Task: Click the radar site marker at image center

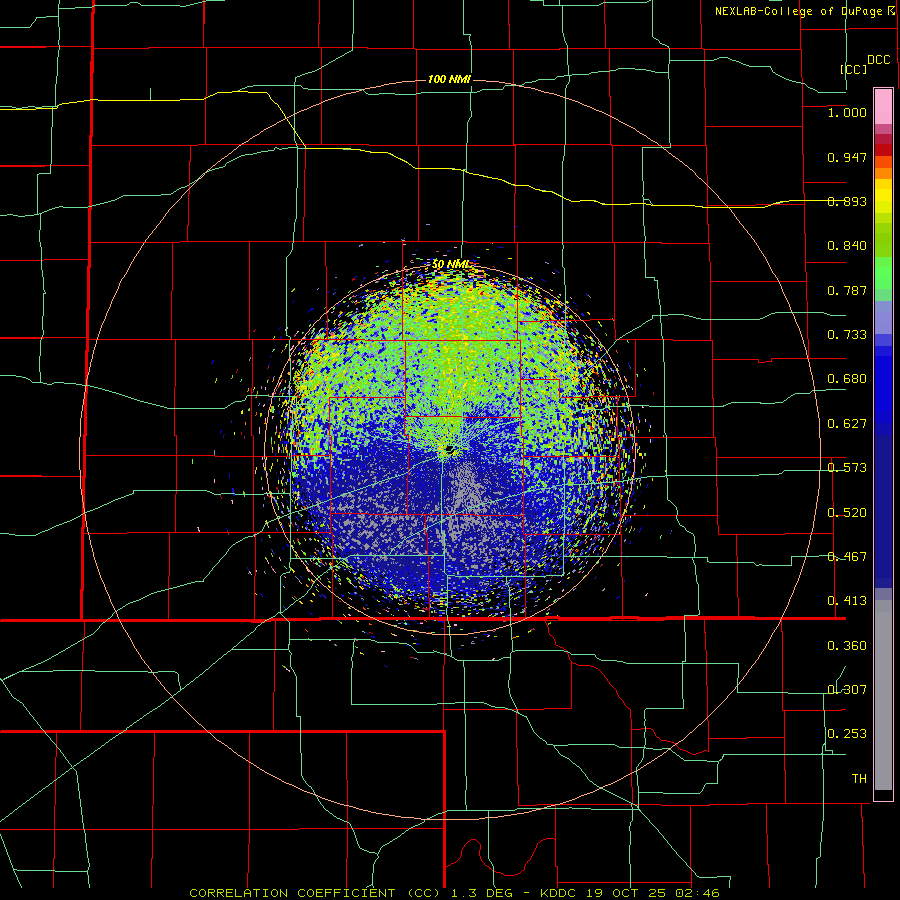Action: click(449, 449)
